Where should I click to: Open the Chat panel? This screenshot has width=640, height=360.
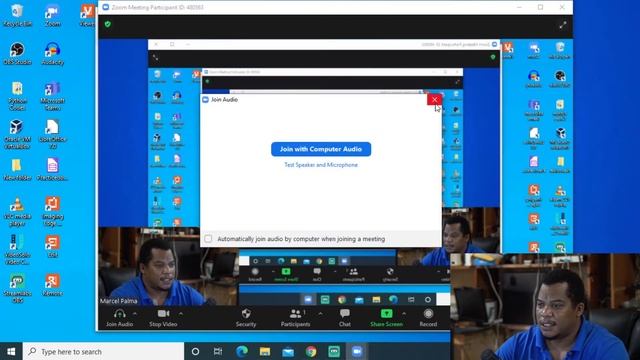(344, 318)
